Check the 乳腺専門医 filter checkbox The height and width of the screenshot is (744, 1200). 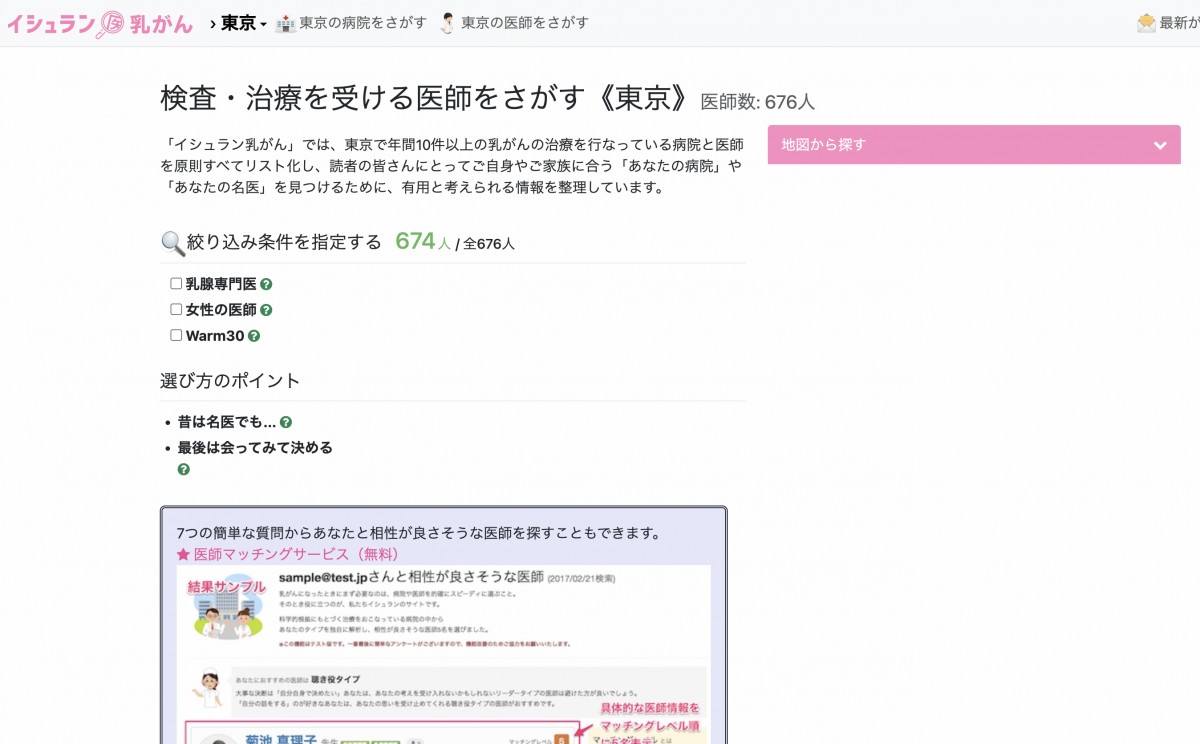(x=176, y=282)
